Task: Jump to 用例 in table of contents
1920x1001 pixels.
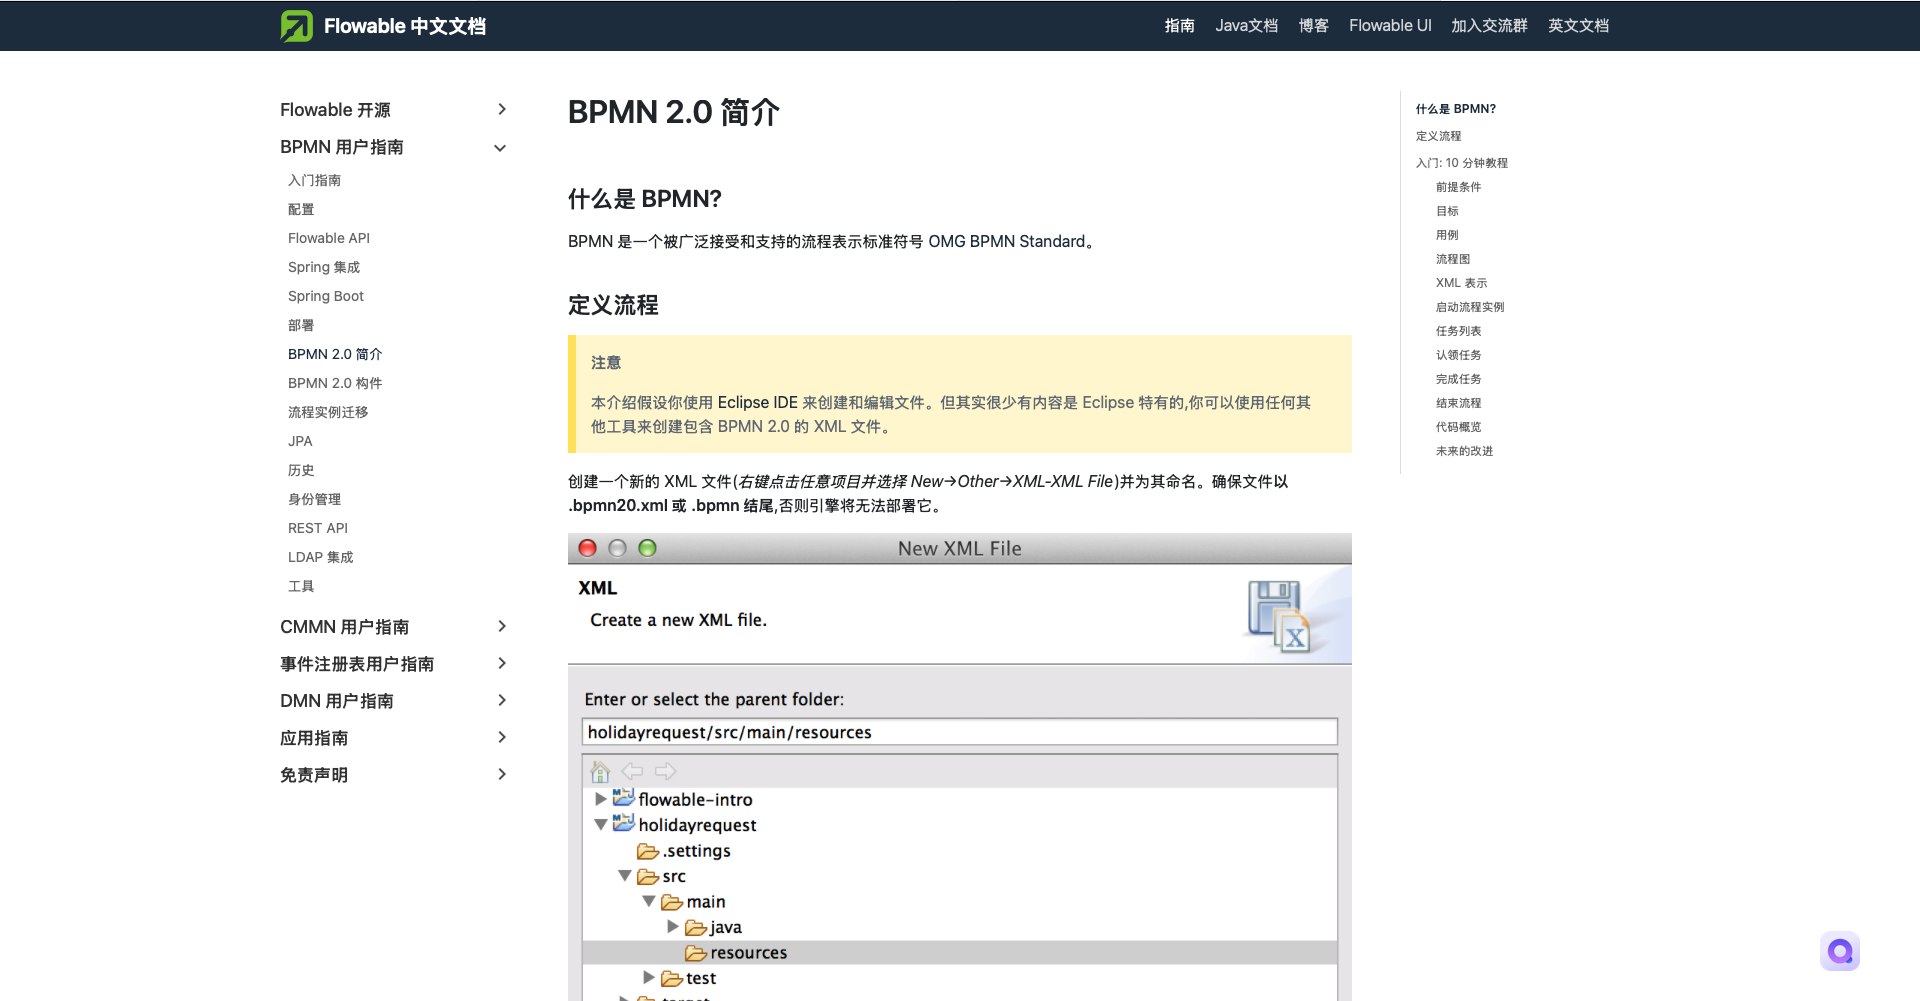Action: [x=1447, y=235]
